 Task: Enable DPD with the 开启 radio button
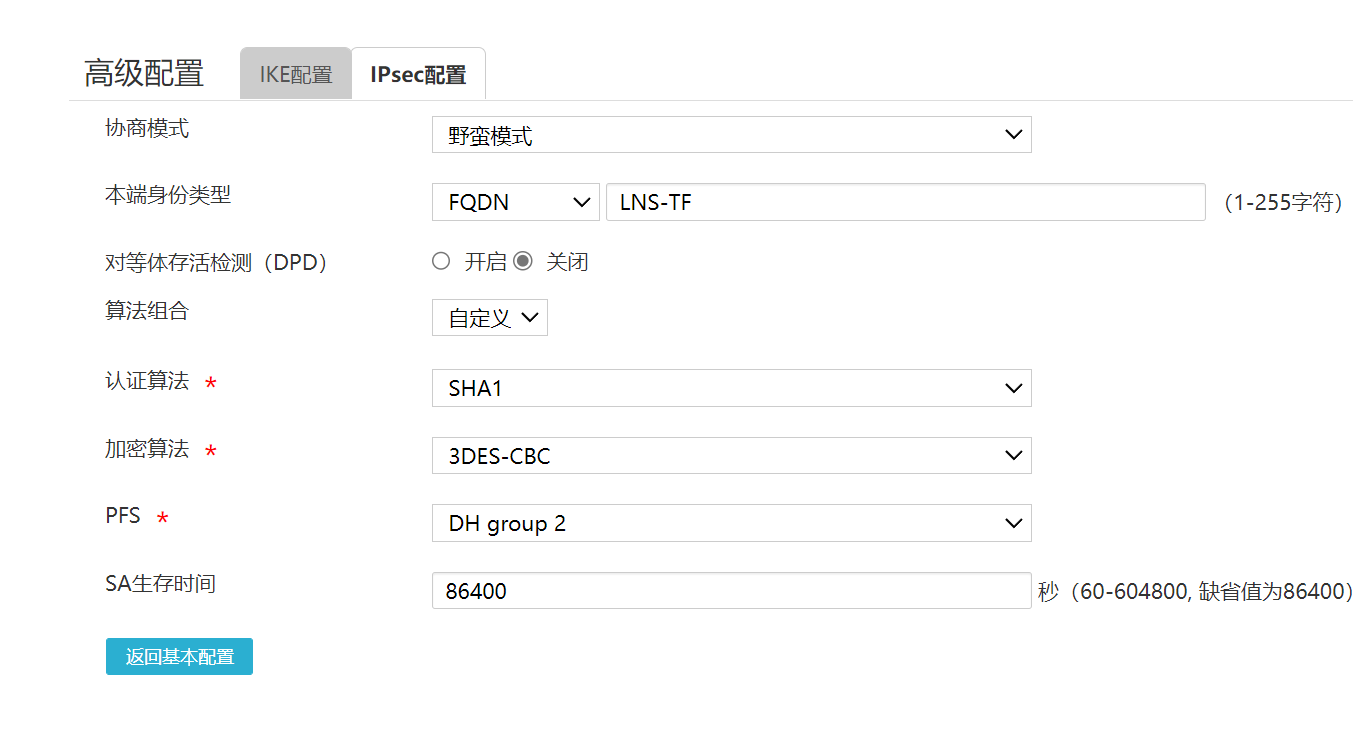pyautogui.click(x=441, y=262)
